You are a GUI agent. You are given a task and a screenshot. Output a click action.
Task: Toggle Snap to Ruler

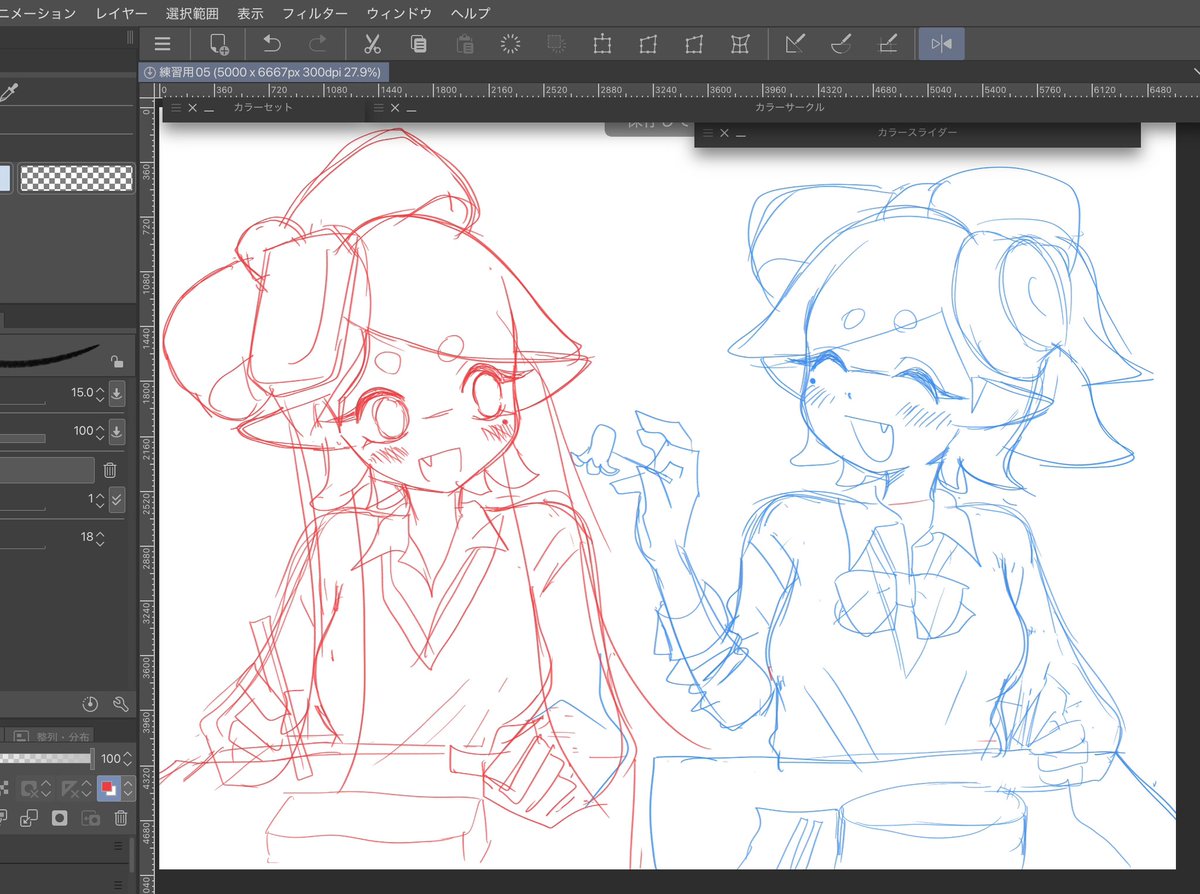point(795,43)
